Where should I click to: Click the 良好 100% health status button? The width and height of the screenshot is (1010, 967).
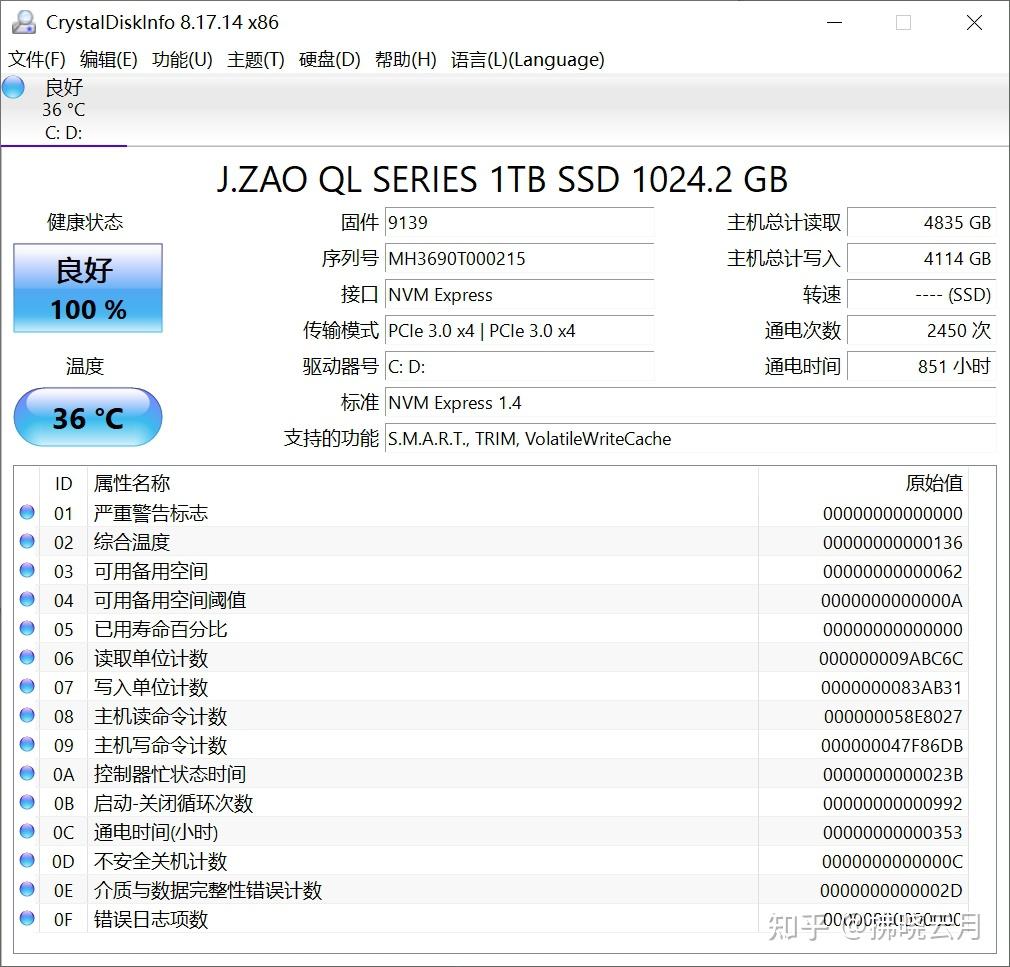click(x=87, y=288)
